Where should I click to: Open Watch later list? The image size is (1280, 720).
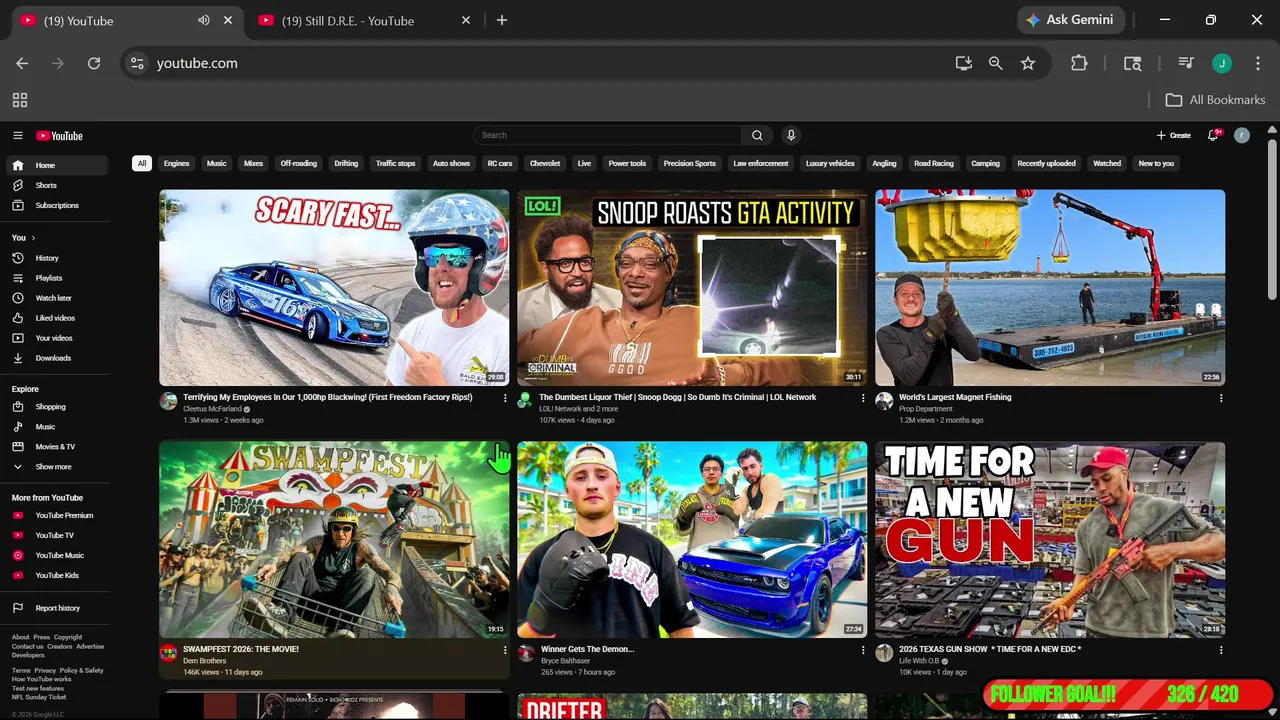pyautogui.click(x=56, y=298)
